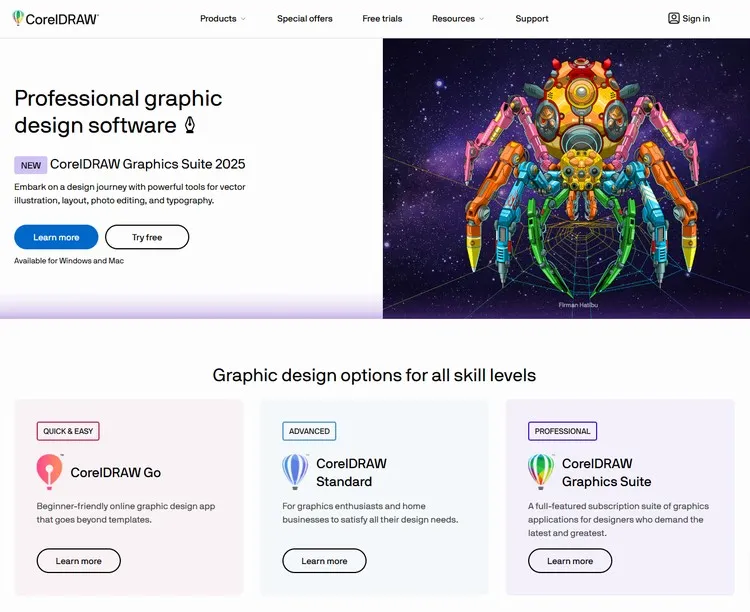Click the CorelDRAW Go title

pos(116,472)
